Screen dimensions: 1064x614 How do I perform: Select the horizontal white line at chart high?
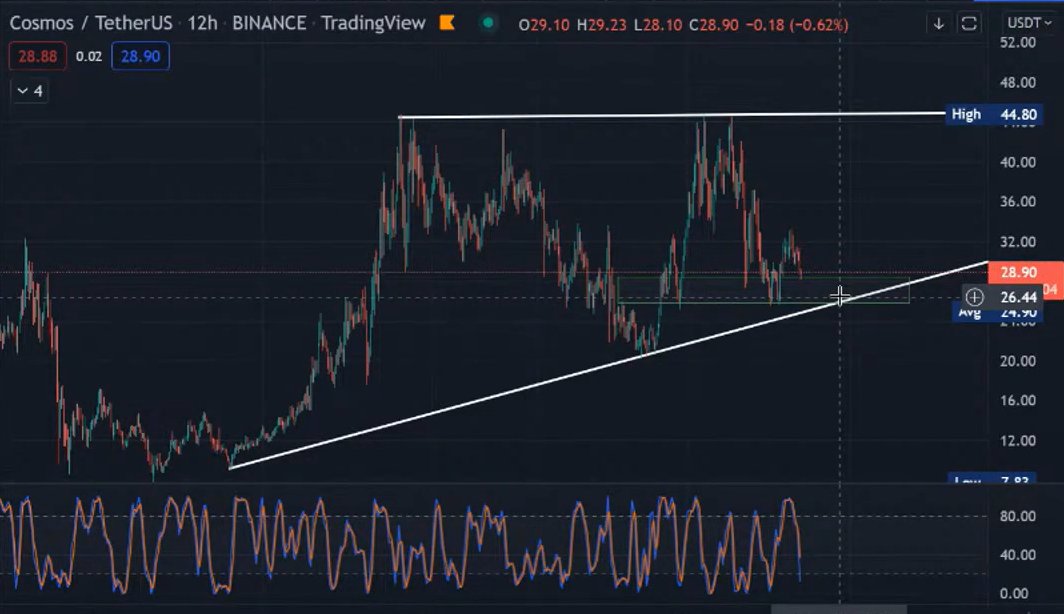tap(600, 116)
